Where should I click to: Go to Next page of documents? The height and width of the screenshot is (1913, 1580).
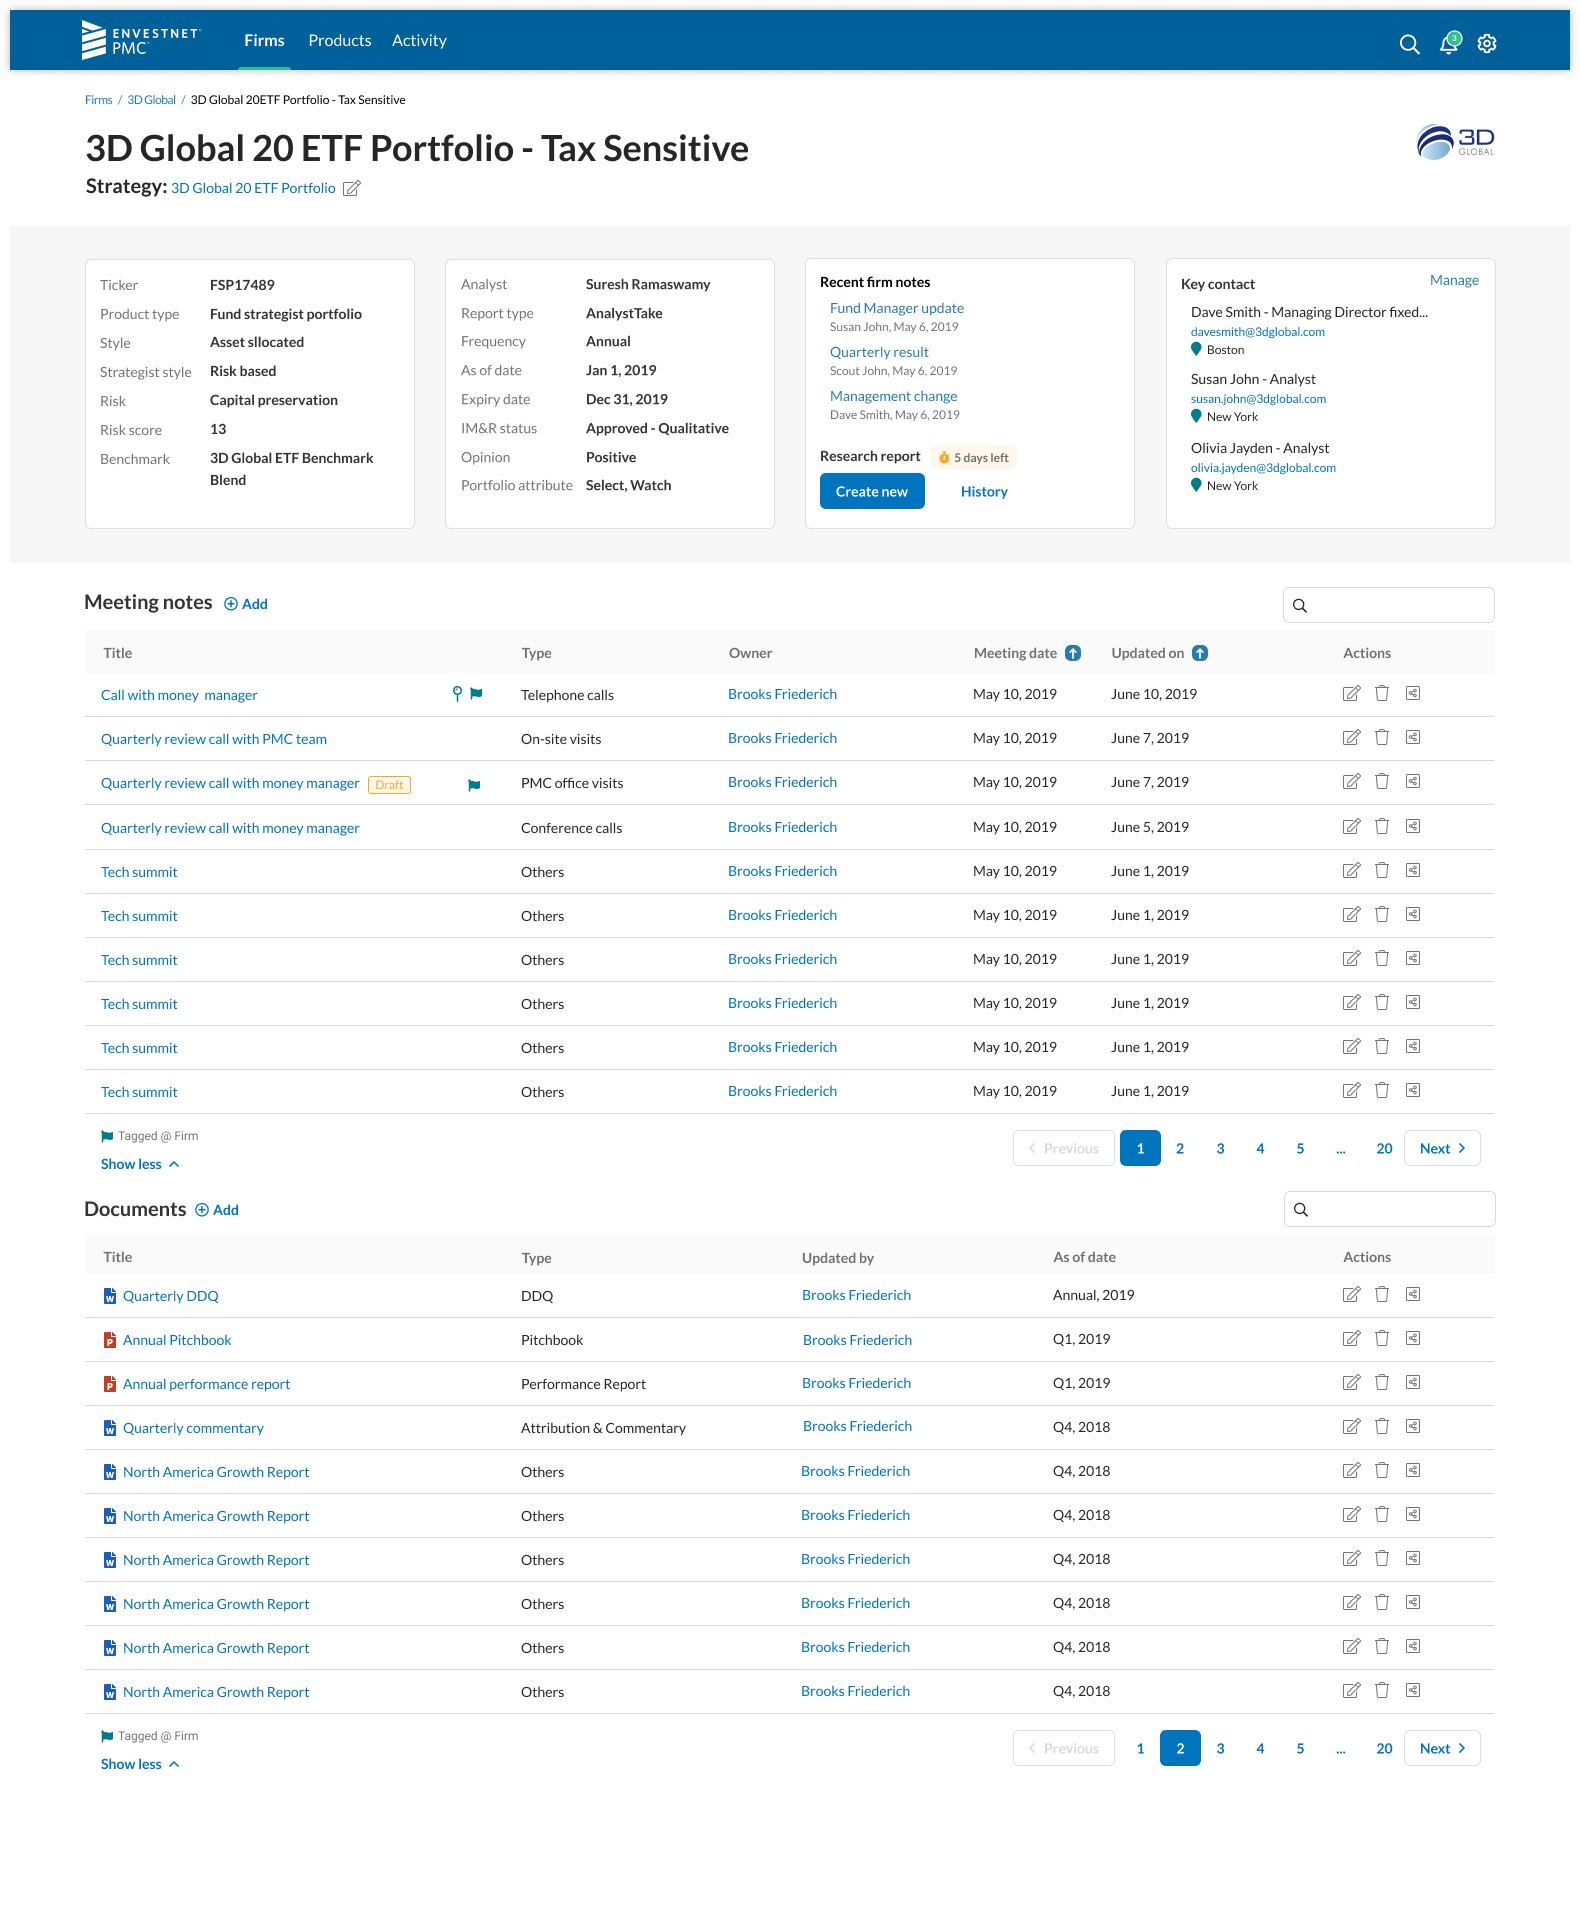tap(1442, 1748)
